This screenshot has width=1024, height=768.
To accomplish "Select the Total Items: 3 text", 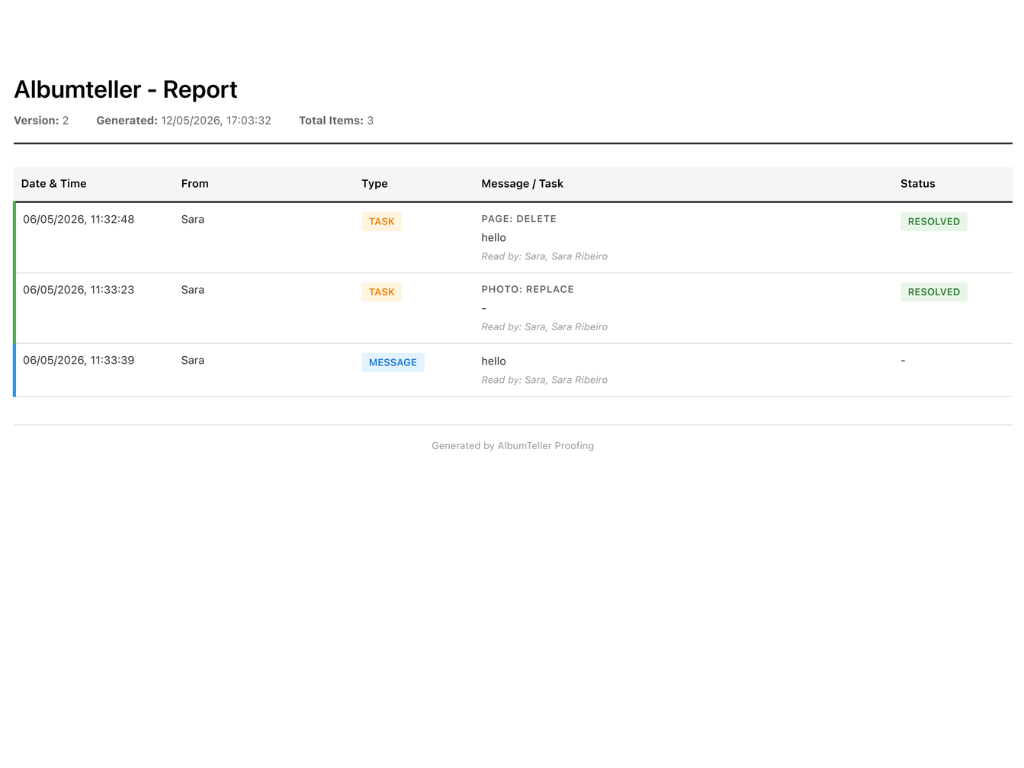I will click(336, 120).
